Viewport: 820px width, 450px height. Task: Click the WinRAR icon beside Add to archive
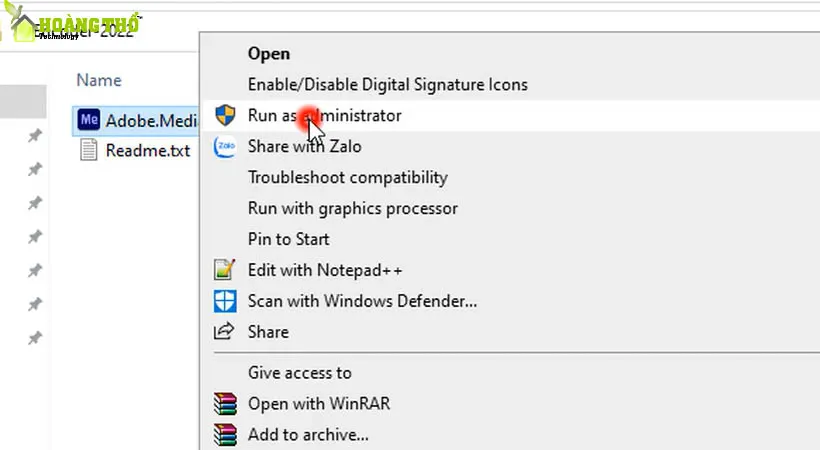tap(226, 435)
